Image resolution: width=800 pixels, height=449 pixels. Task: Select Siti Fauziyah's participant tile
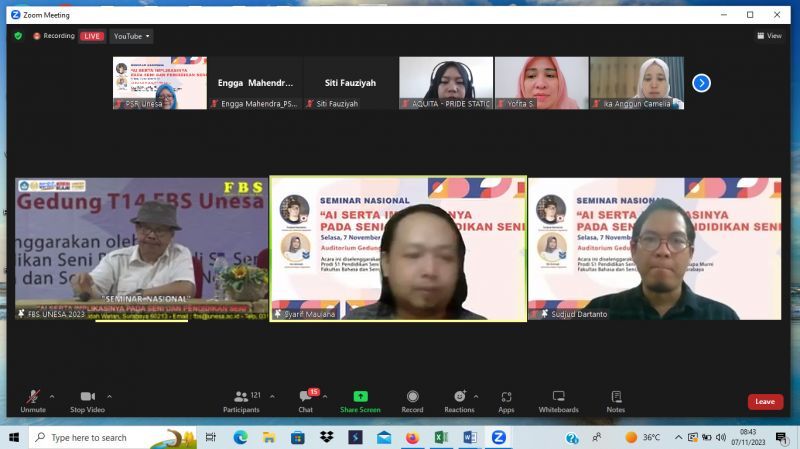tap(351, 83)
